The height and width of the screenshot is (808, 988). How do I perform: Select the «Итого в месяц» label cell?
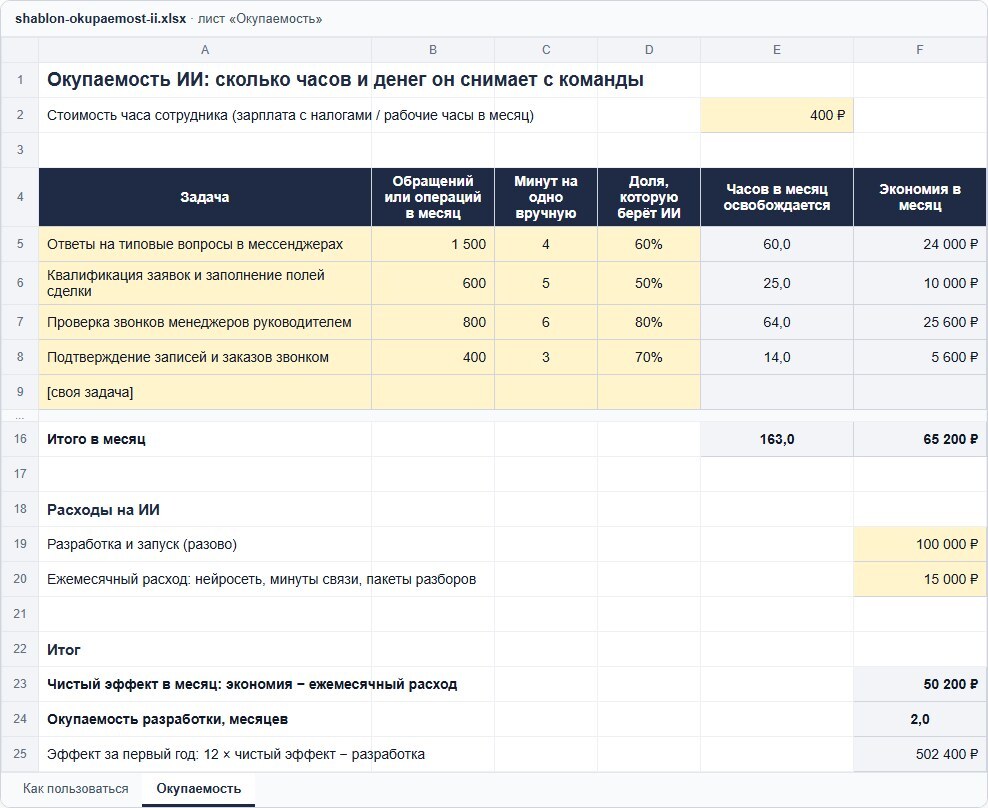click(x=205, y=439)
